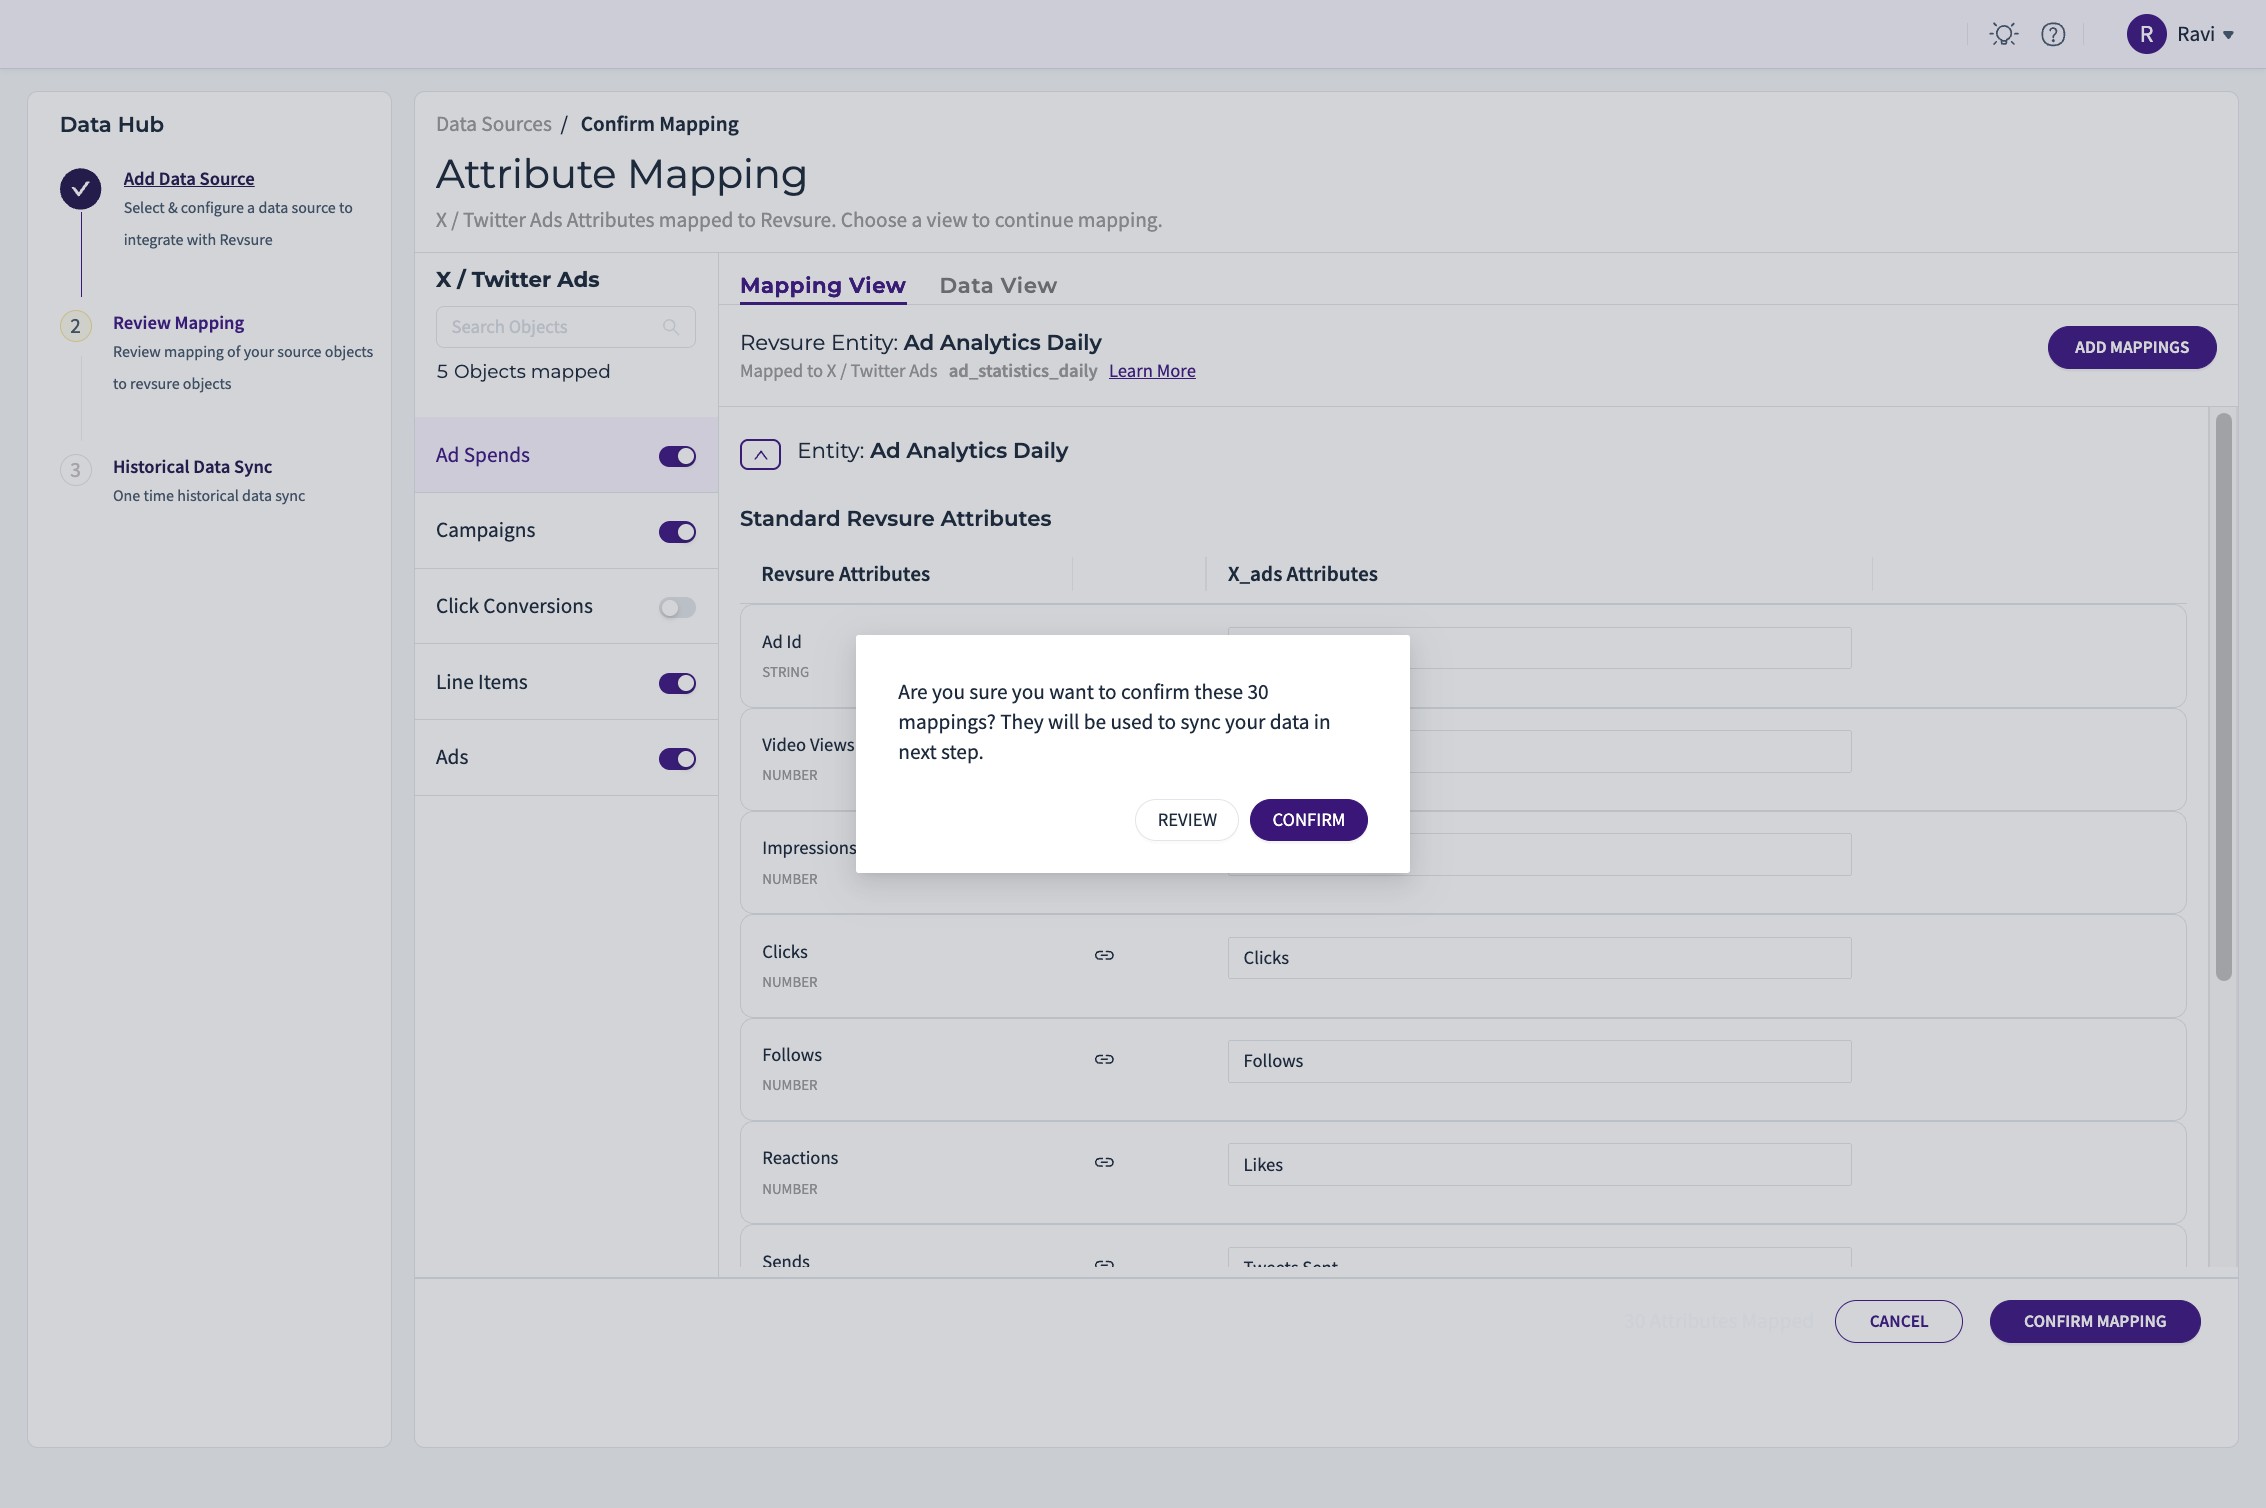
Task: Click the completed checkmark step icon
Action: click(x=80, y=188)
